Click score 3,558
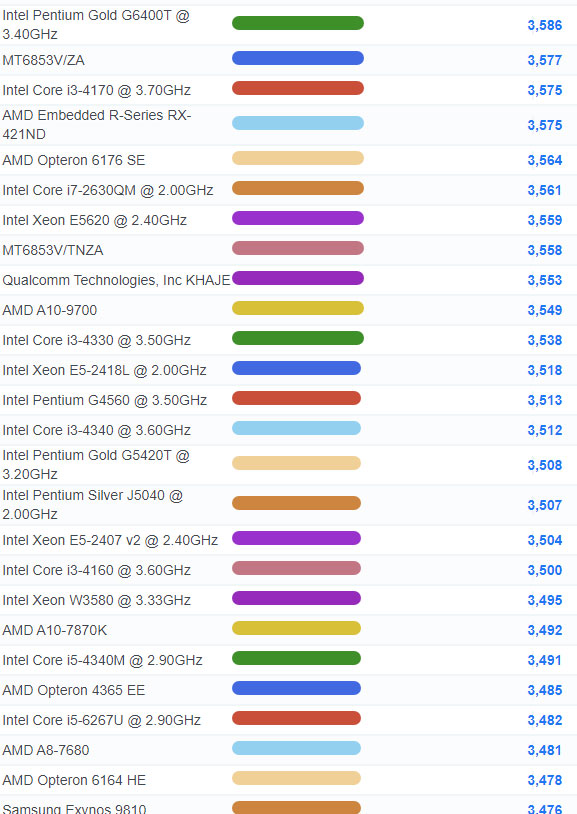 tap(545, 251)
